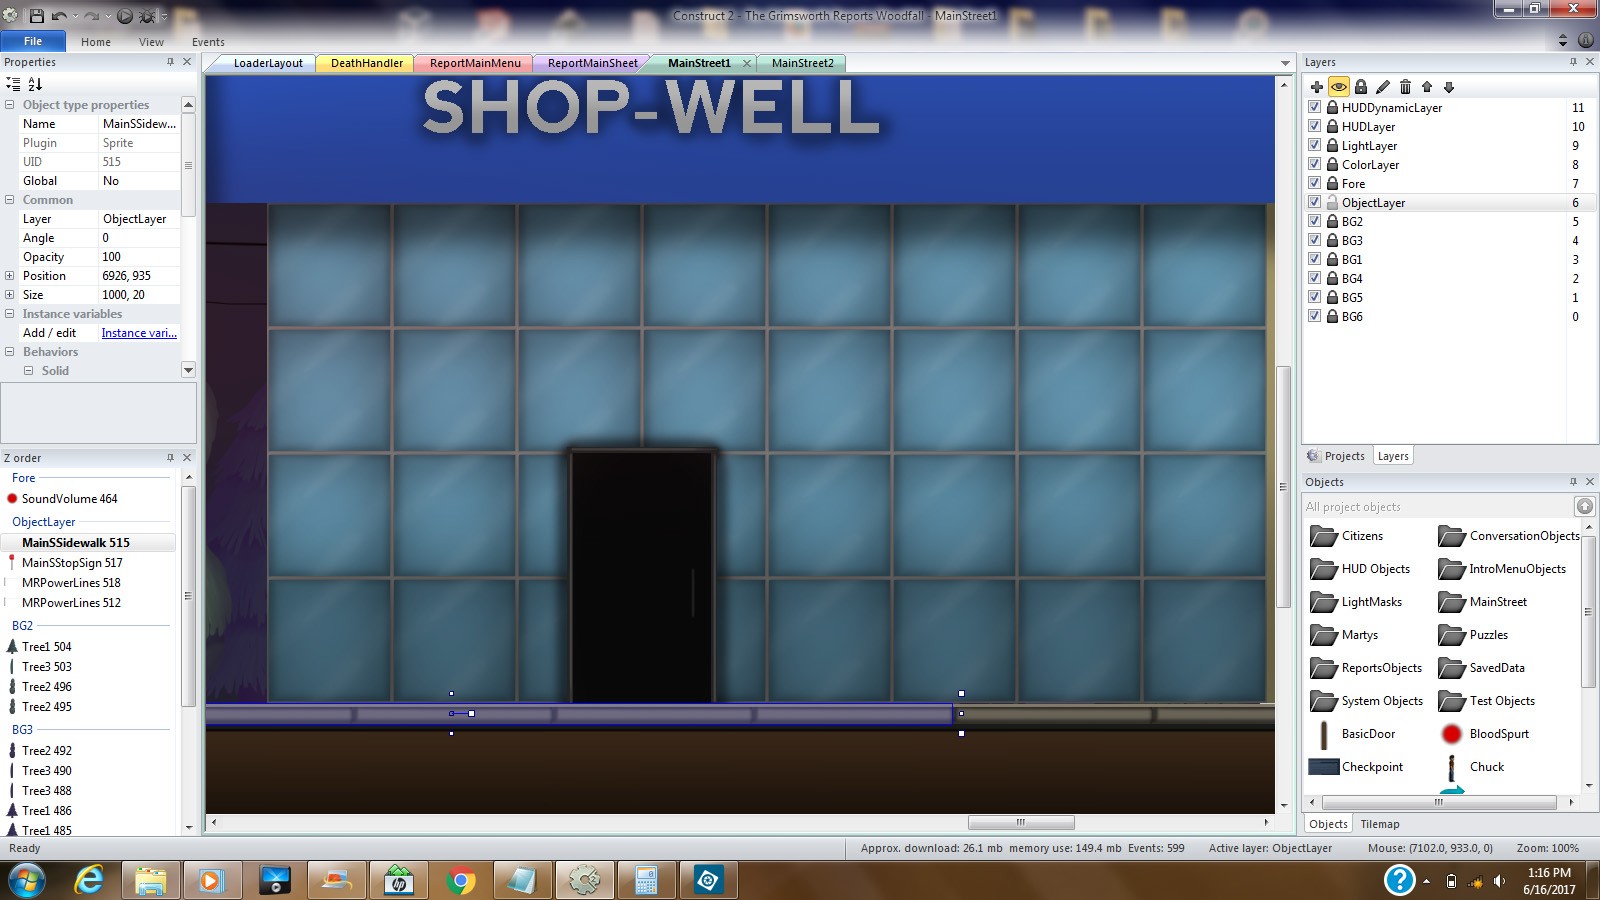Hide the BG6 layer via checkbox
Viewport: 1600px width, 900px height.
(x=1315, y=316)
